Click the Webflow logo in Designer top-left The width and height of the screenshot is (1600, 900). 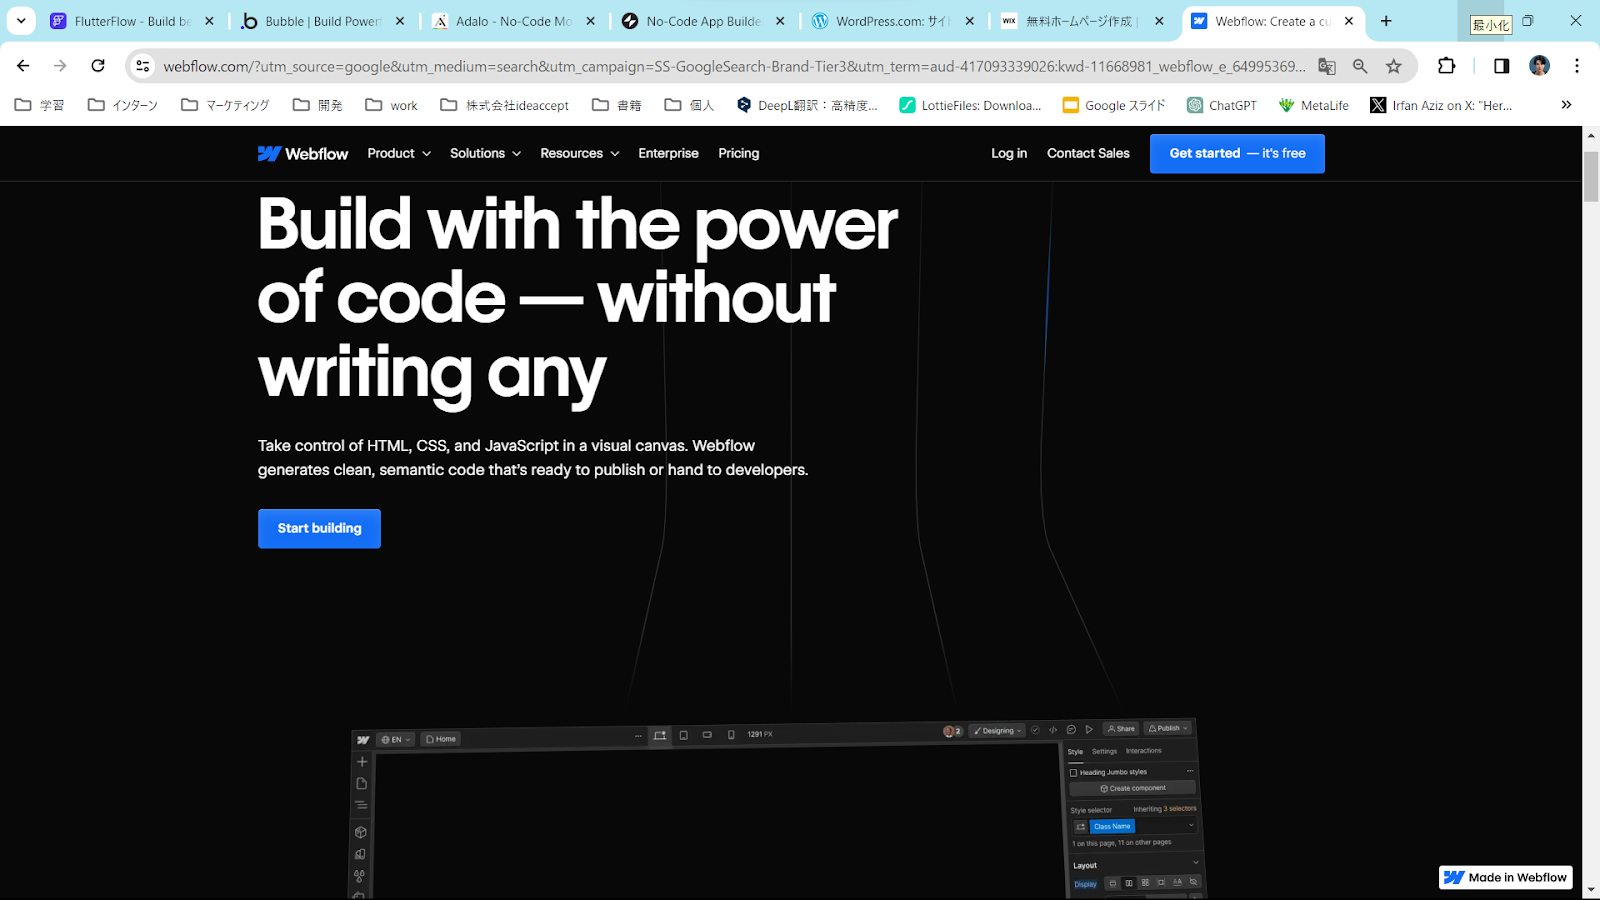tap(363, 740)
